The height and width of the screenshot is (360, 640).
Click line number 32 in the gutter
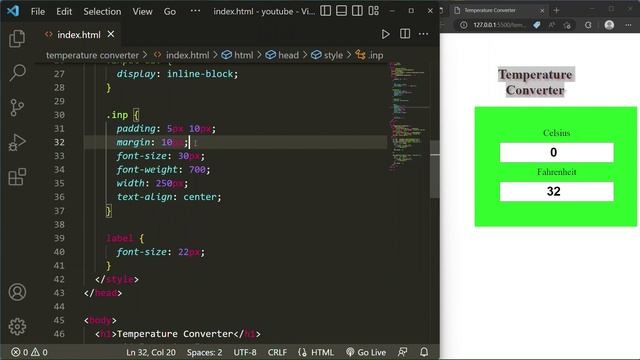[x=59, y=142]
